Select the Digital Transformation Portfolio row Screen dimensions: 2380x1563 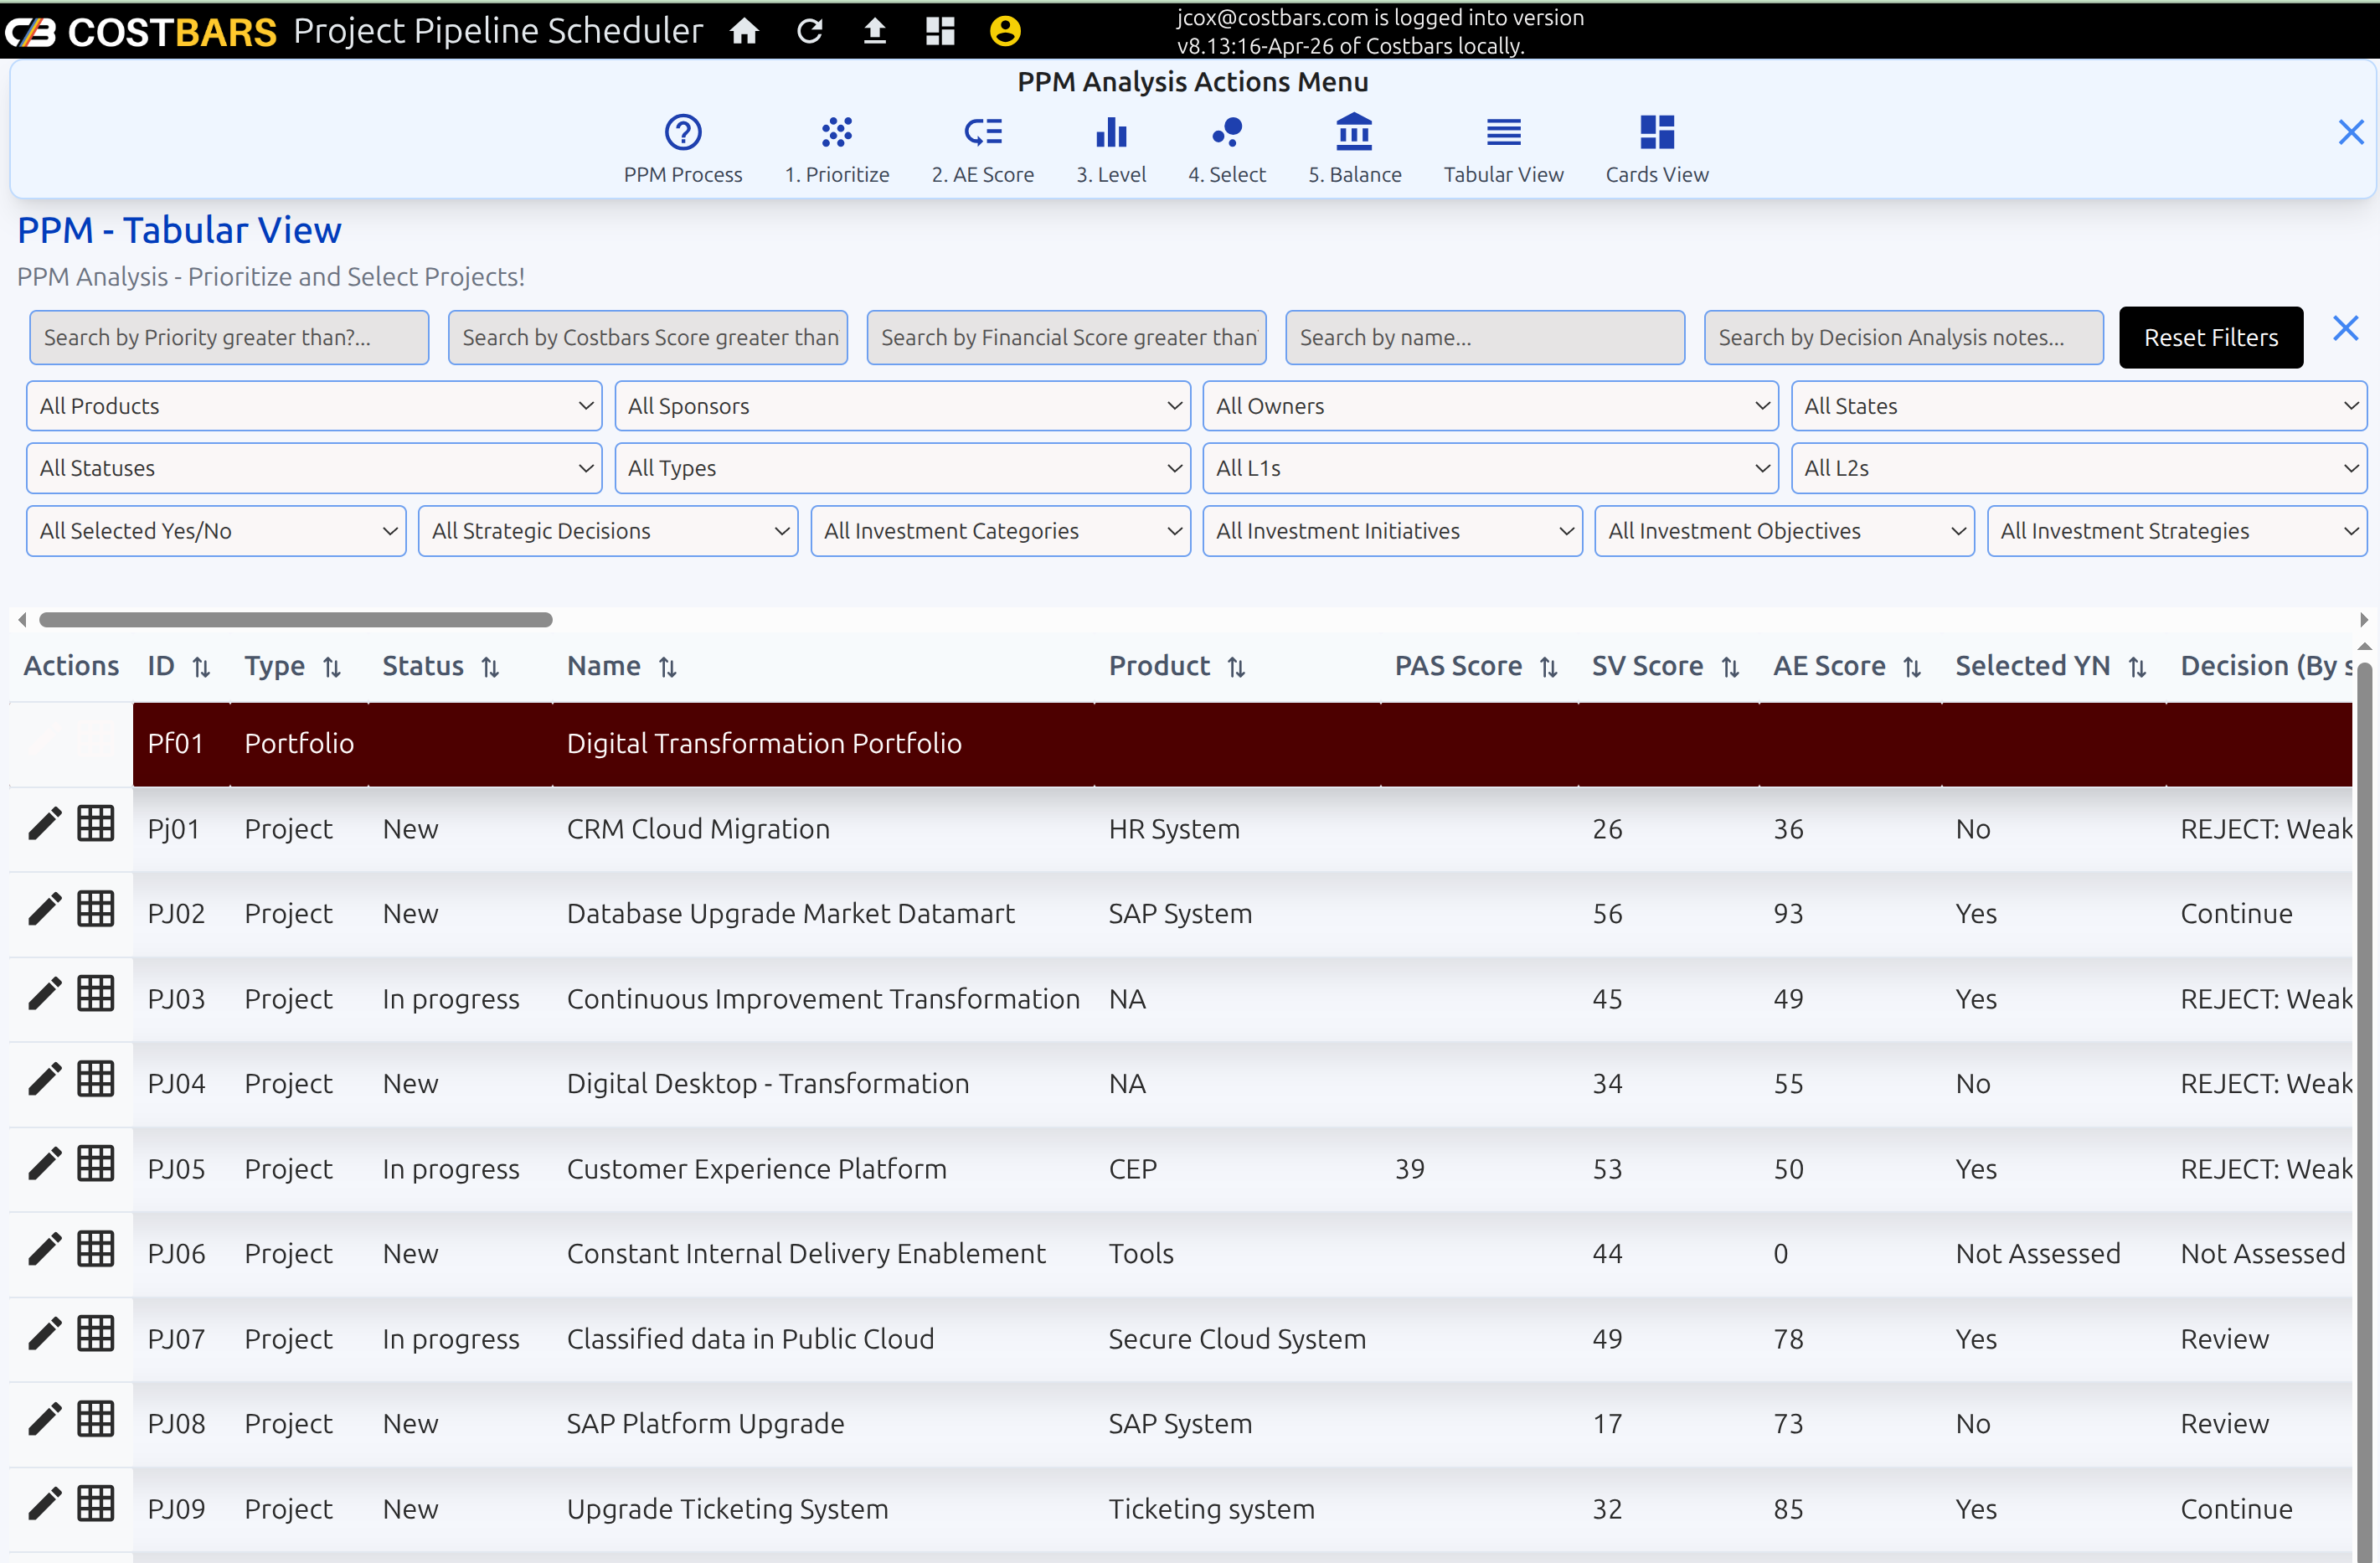pyautogui.click(x=1242, y=744)
